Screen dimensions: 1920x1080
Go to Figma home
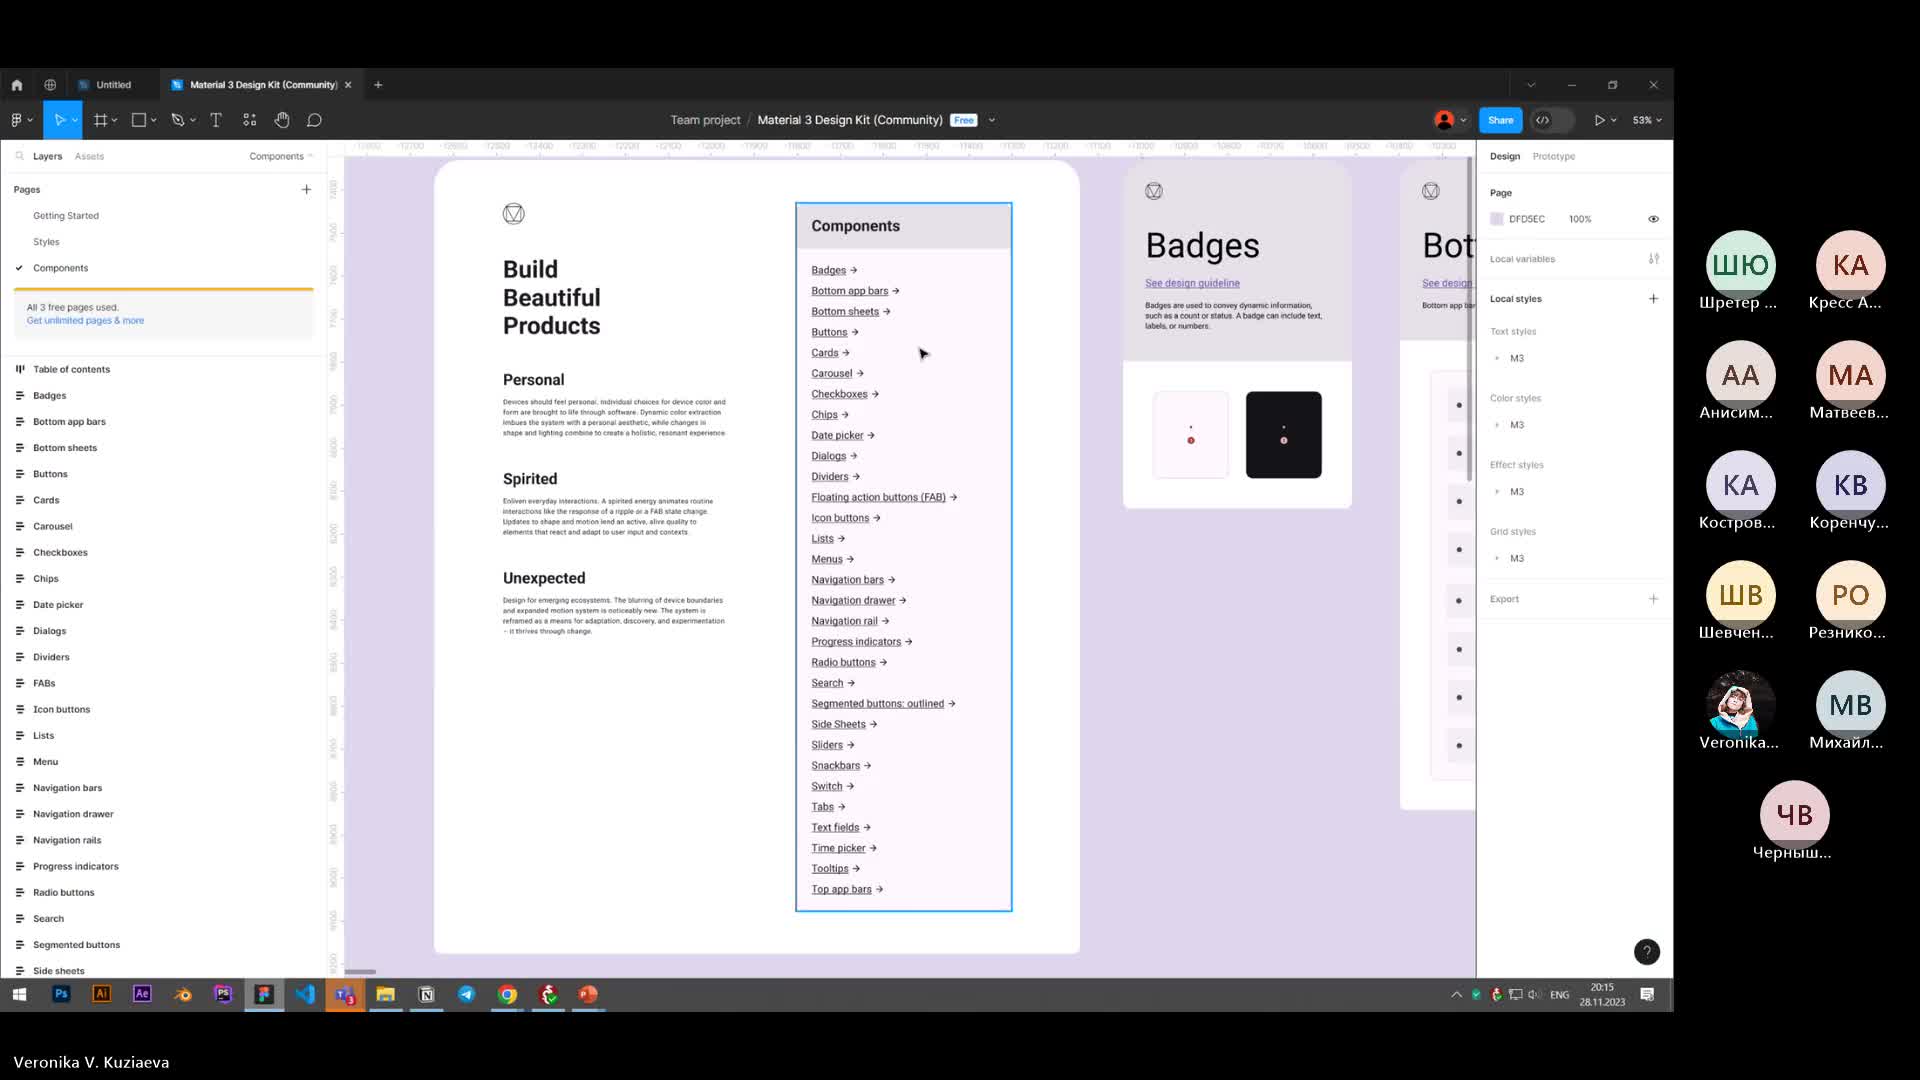[17, 85]
